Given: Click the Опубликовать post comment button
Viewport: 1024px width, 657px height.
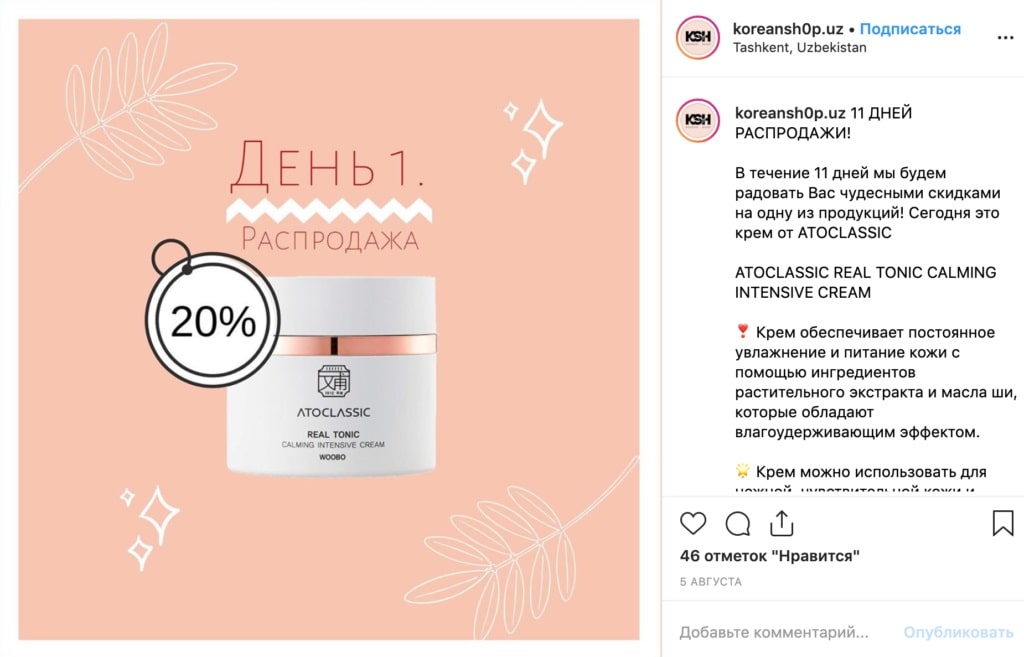Looking at the screenshot, I should pos(958,632).
